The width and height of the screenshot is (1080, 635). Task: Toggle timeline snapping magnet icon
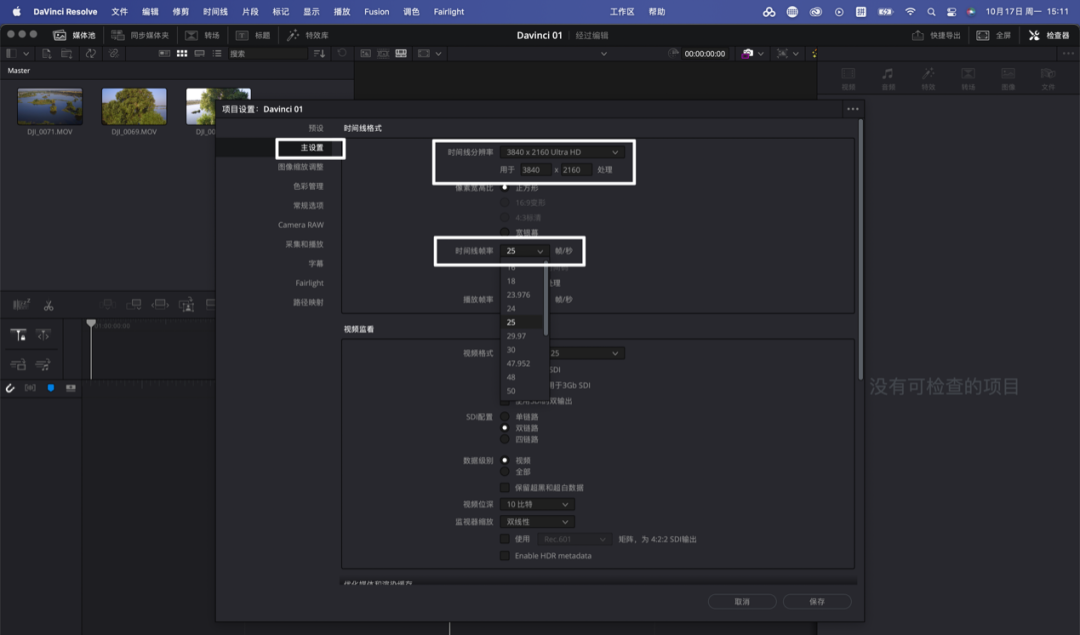[x=10, y=388]
